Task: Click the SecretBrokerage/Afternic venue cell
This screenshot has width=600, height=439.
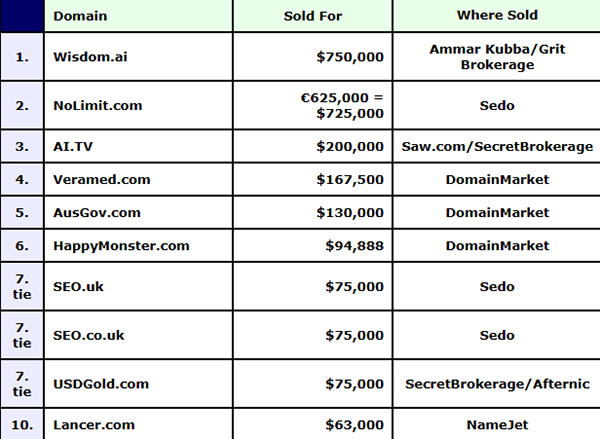Action: point(497,383)
